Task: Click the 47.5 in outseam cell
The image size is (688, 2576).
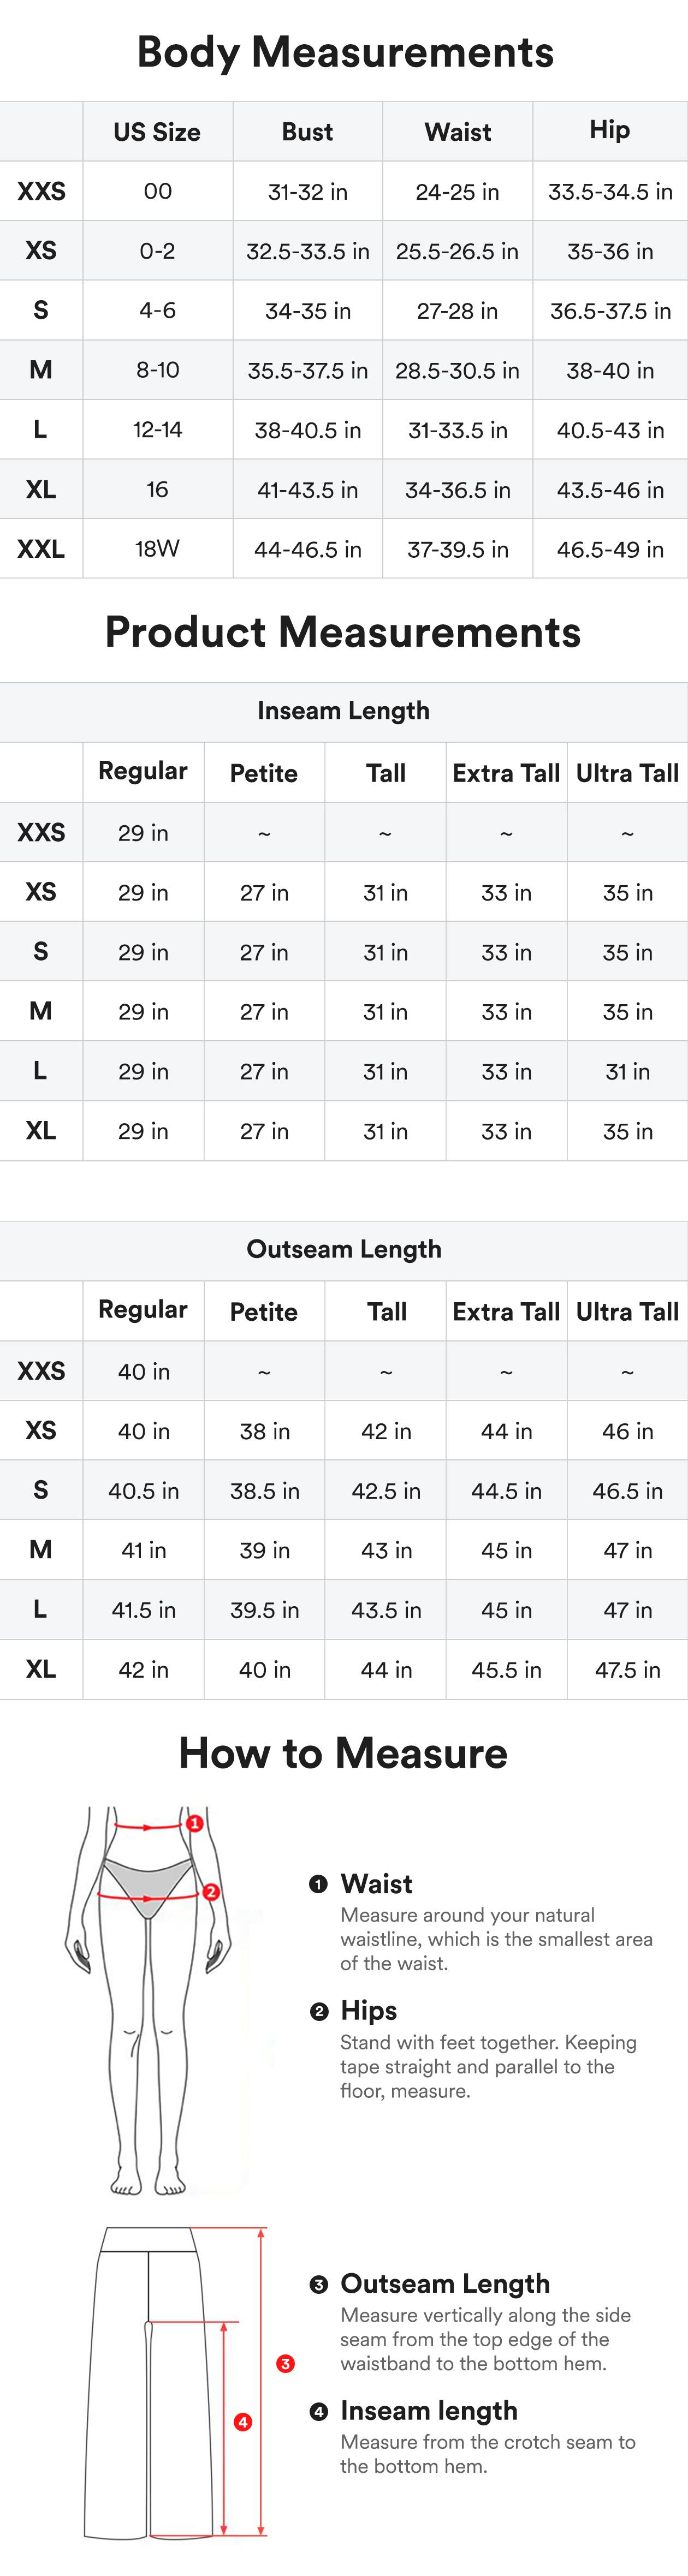Action: (x=627, y=1669)
